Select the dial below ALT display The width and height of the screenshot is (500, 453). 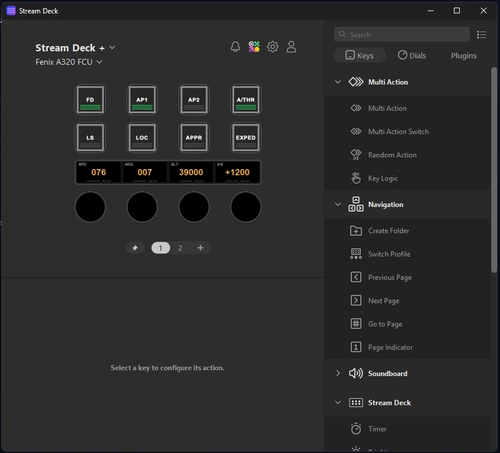point(194,207)
